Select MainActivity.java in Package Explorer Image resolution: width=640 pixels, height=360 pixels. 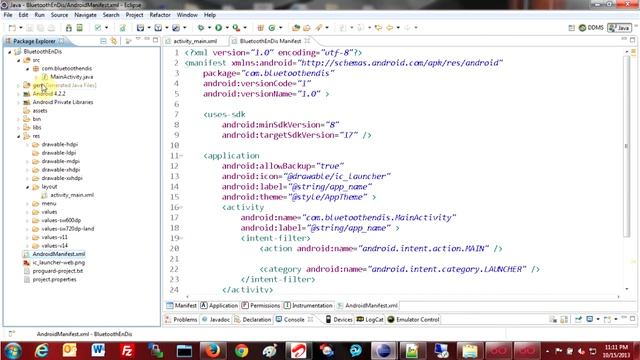click(x=71, y=77)
